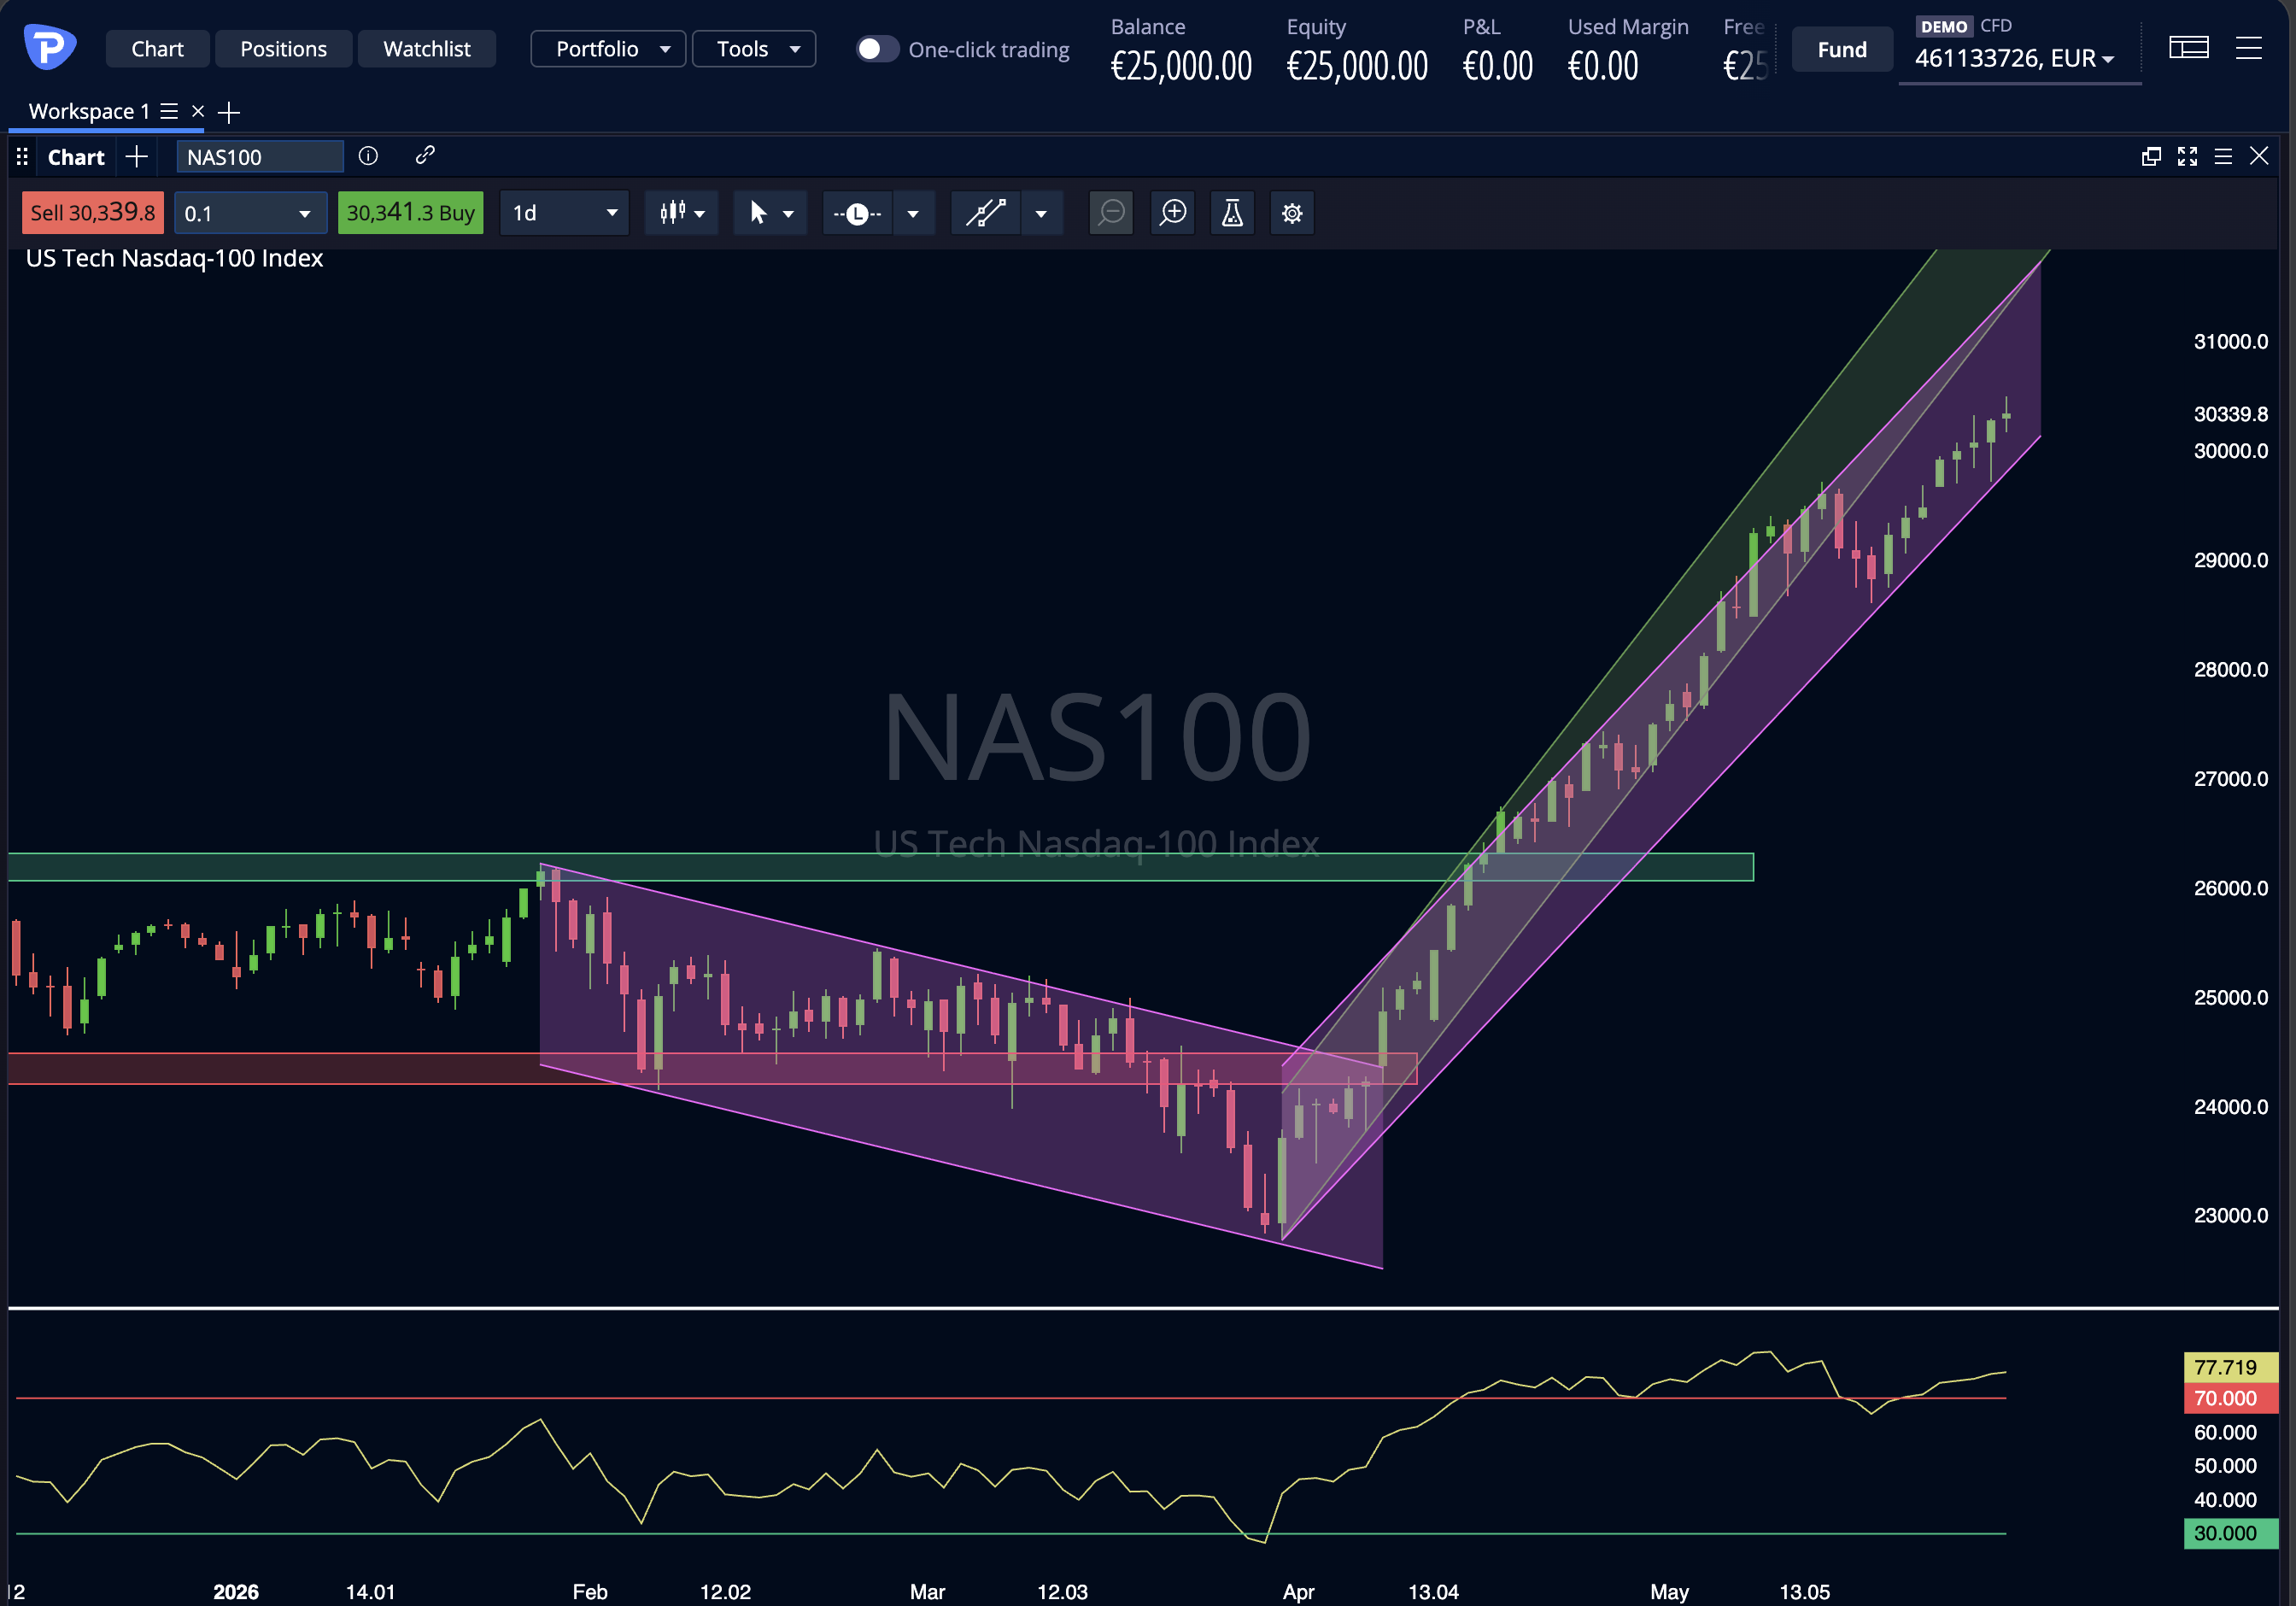The height and width of the screenshot is (1606, 2296).
Task: Open the Chart tab in top navigation
Action: (157, 49)
